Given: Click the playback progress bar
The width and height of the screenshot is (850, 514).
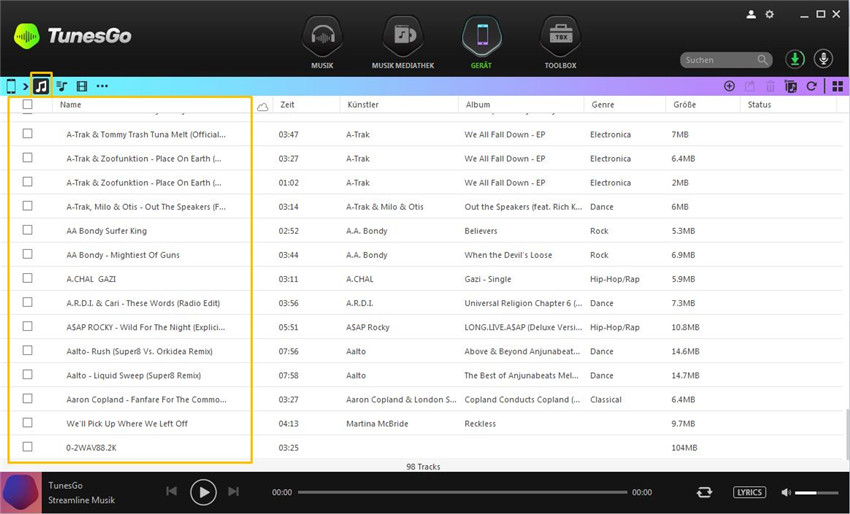Looking at the screenshot, I should click(462, 492).
